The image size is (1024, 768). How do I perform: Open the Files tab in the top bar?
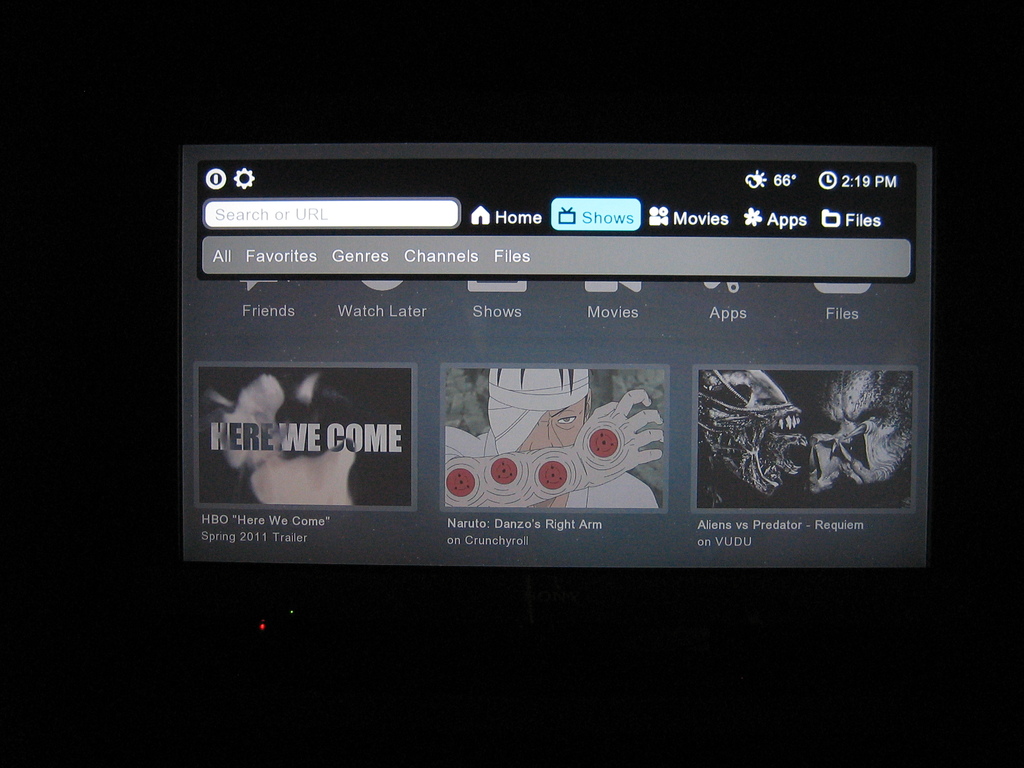click(x=851, y=219)
